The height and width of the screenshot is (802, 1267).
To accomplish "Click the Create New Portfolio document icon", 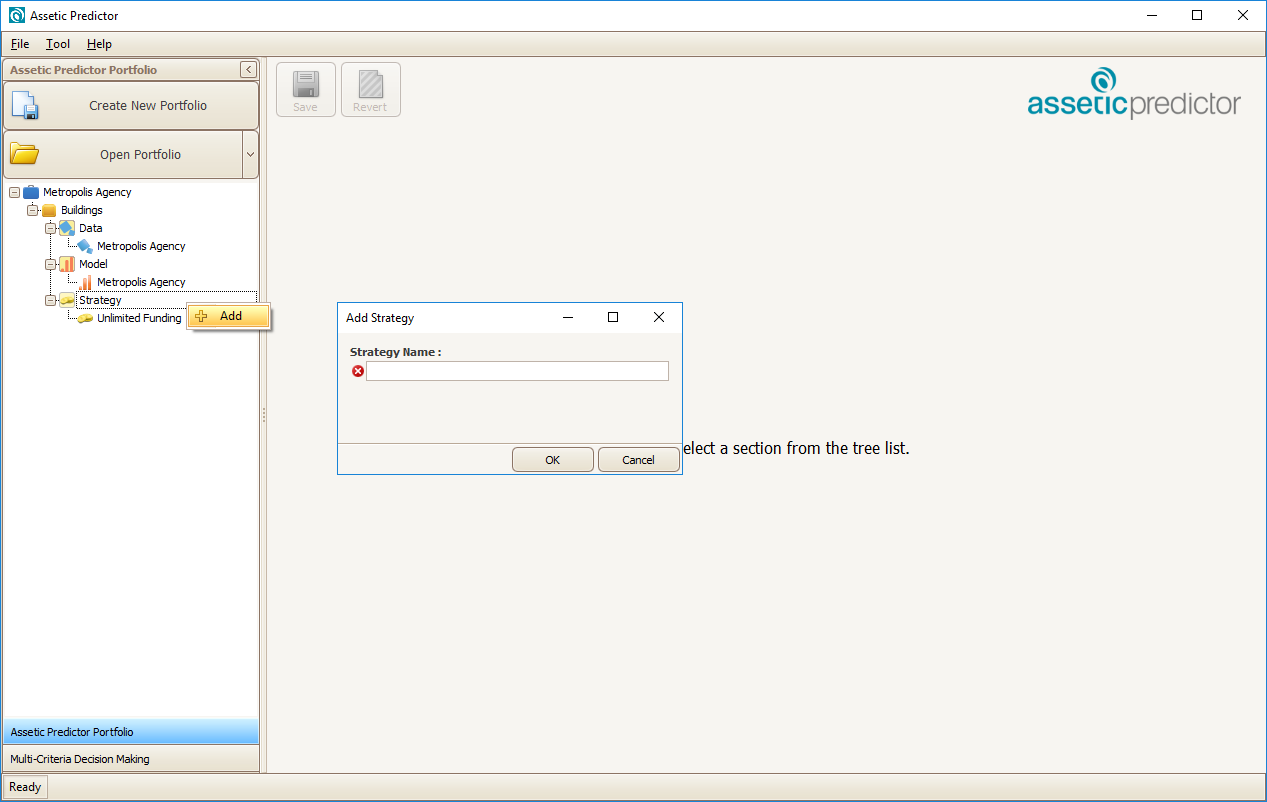I will tap(24, 105).
